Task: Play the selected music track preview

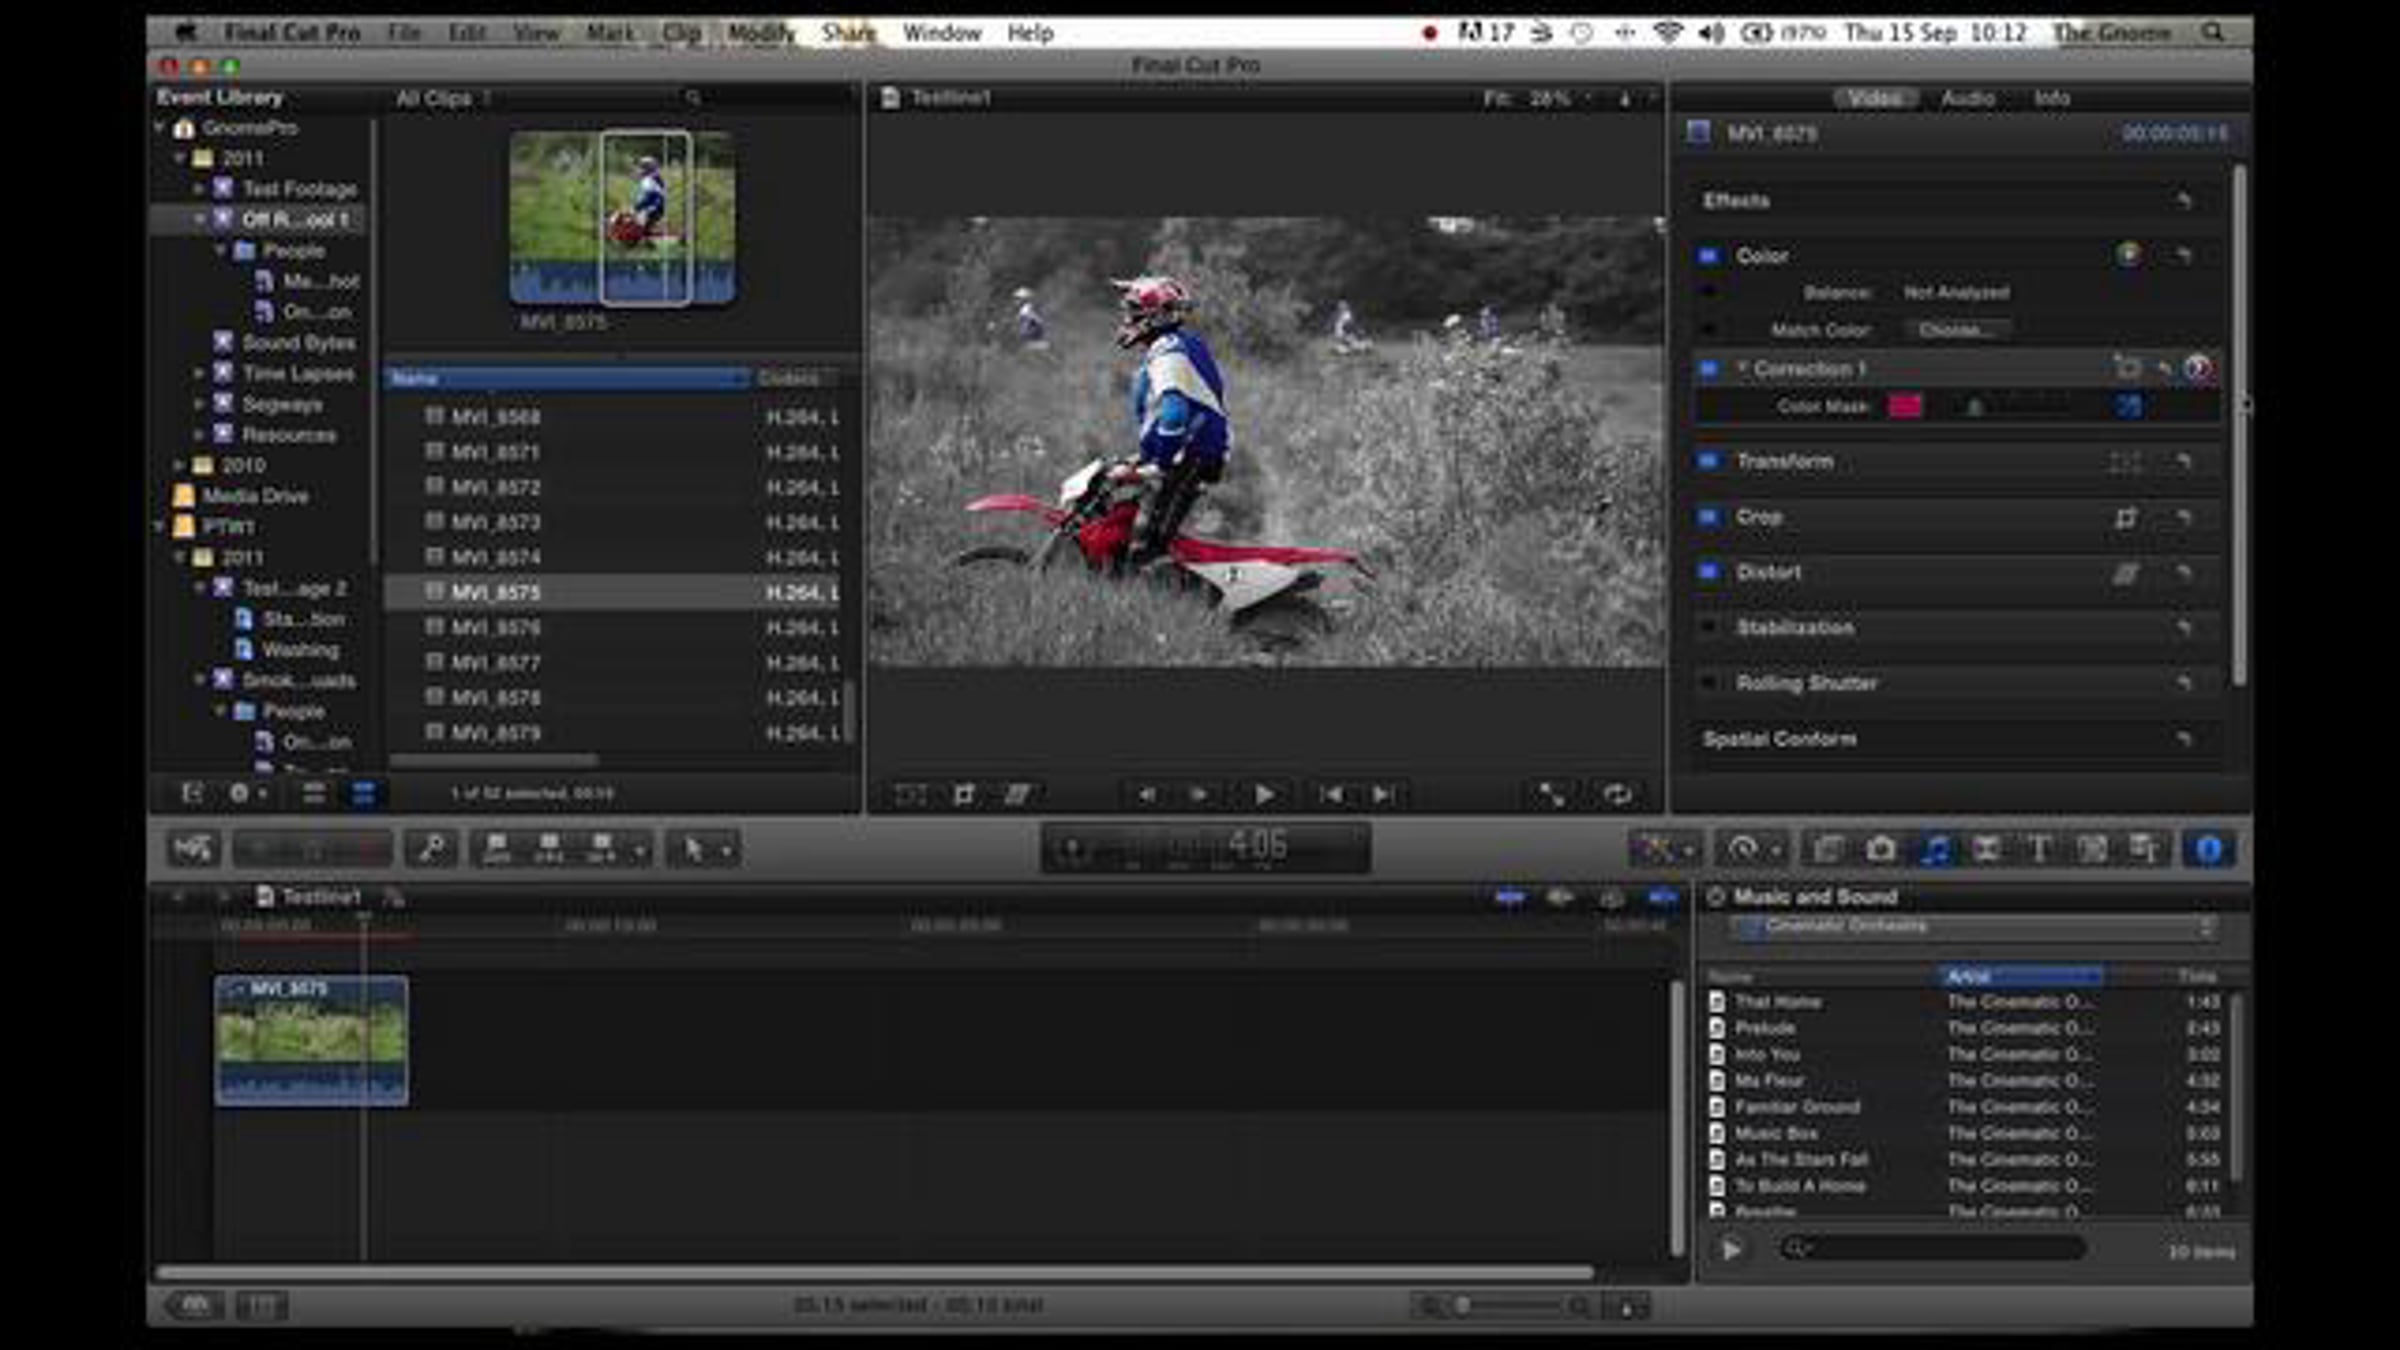Action: (x=1731, y=1249)
